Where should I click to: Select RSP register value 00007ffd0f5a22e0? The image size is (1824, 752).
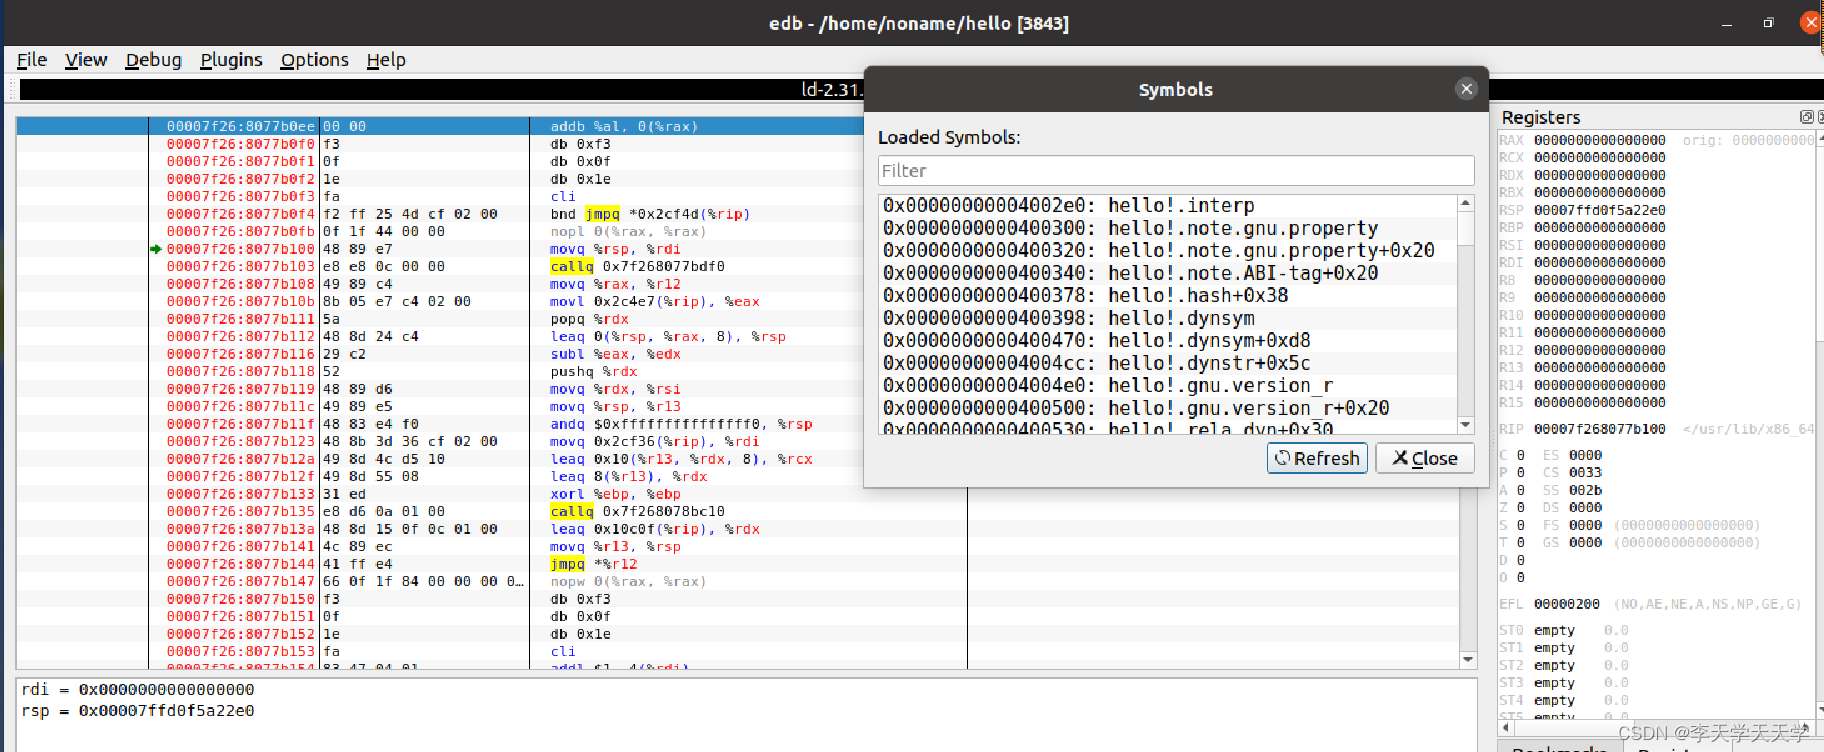pos(1600,210)
